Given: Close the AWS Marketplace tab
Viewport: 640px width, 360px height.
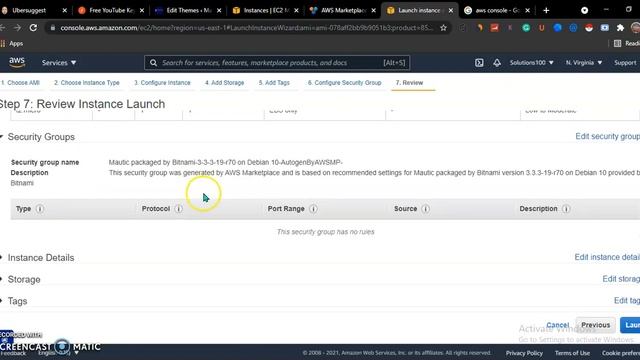Looking at the screenshot, I should point(373,11).
